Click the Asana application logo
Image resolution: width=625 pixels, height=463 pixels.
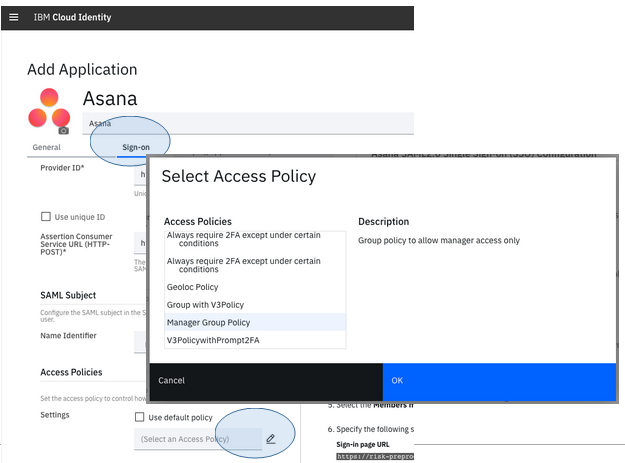pos(49,108)
